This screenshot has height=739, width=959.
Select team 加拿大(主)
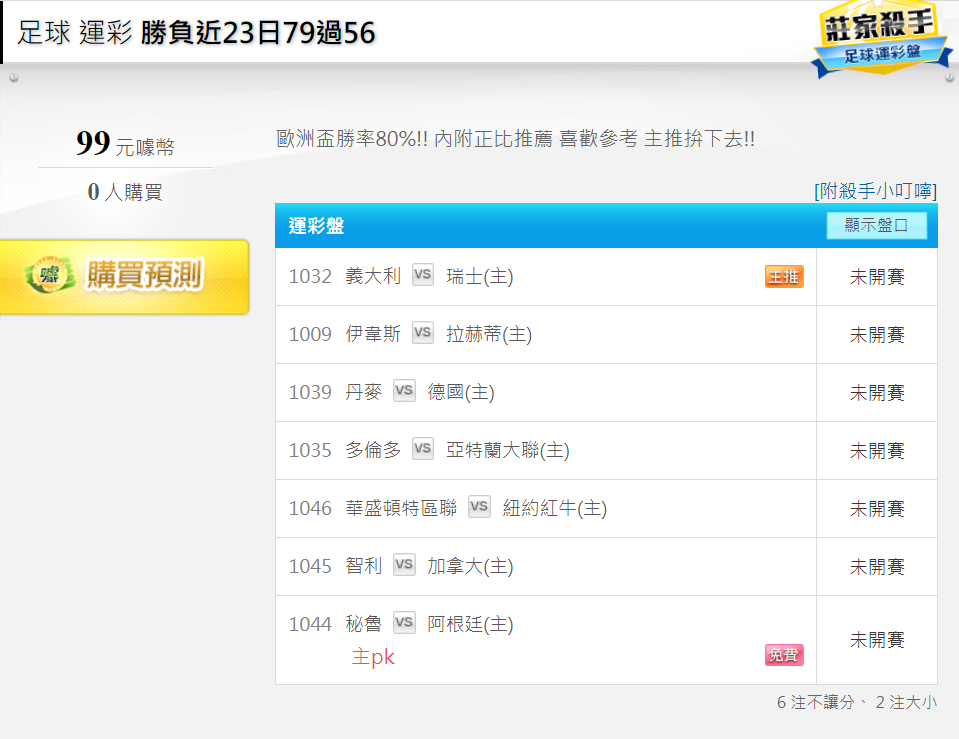point(470,566)
